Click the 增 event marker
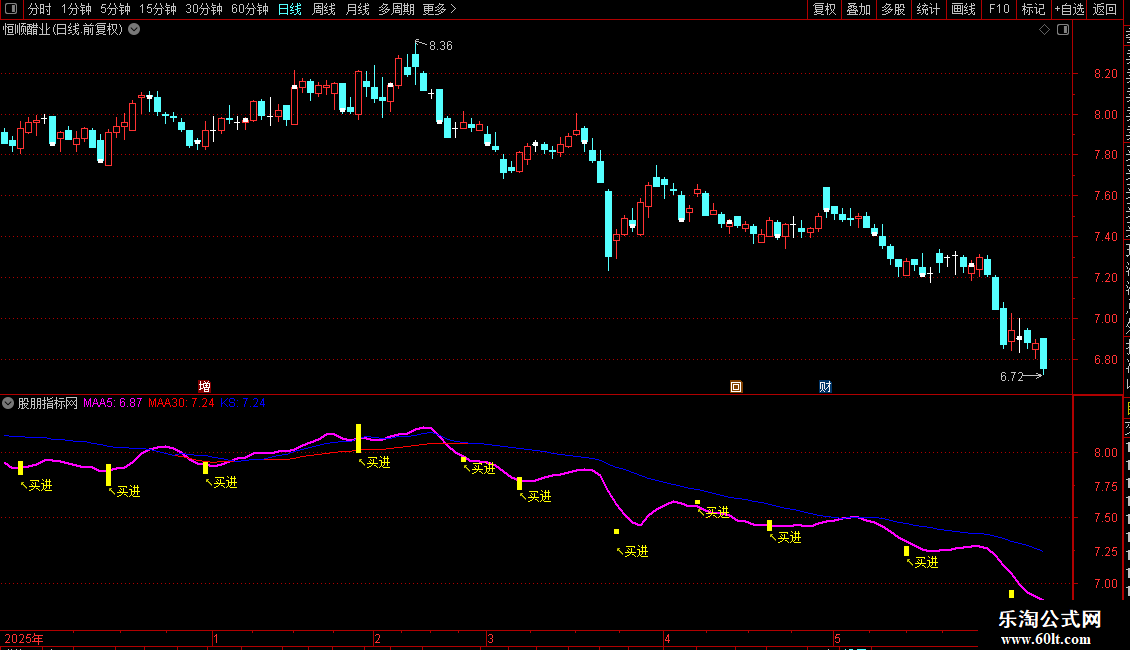Image resolution: width=1130 pixels, height=650 pixels. (x=205, y=387)
